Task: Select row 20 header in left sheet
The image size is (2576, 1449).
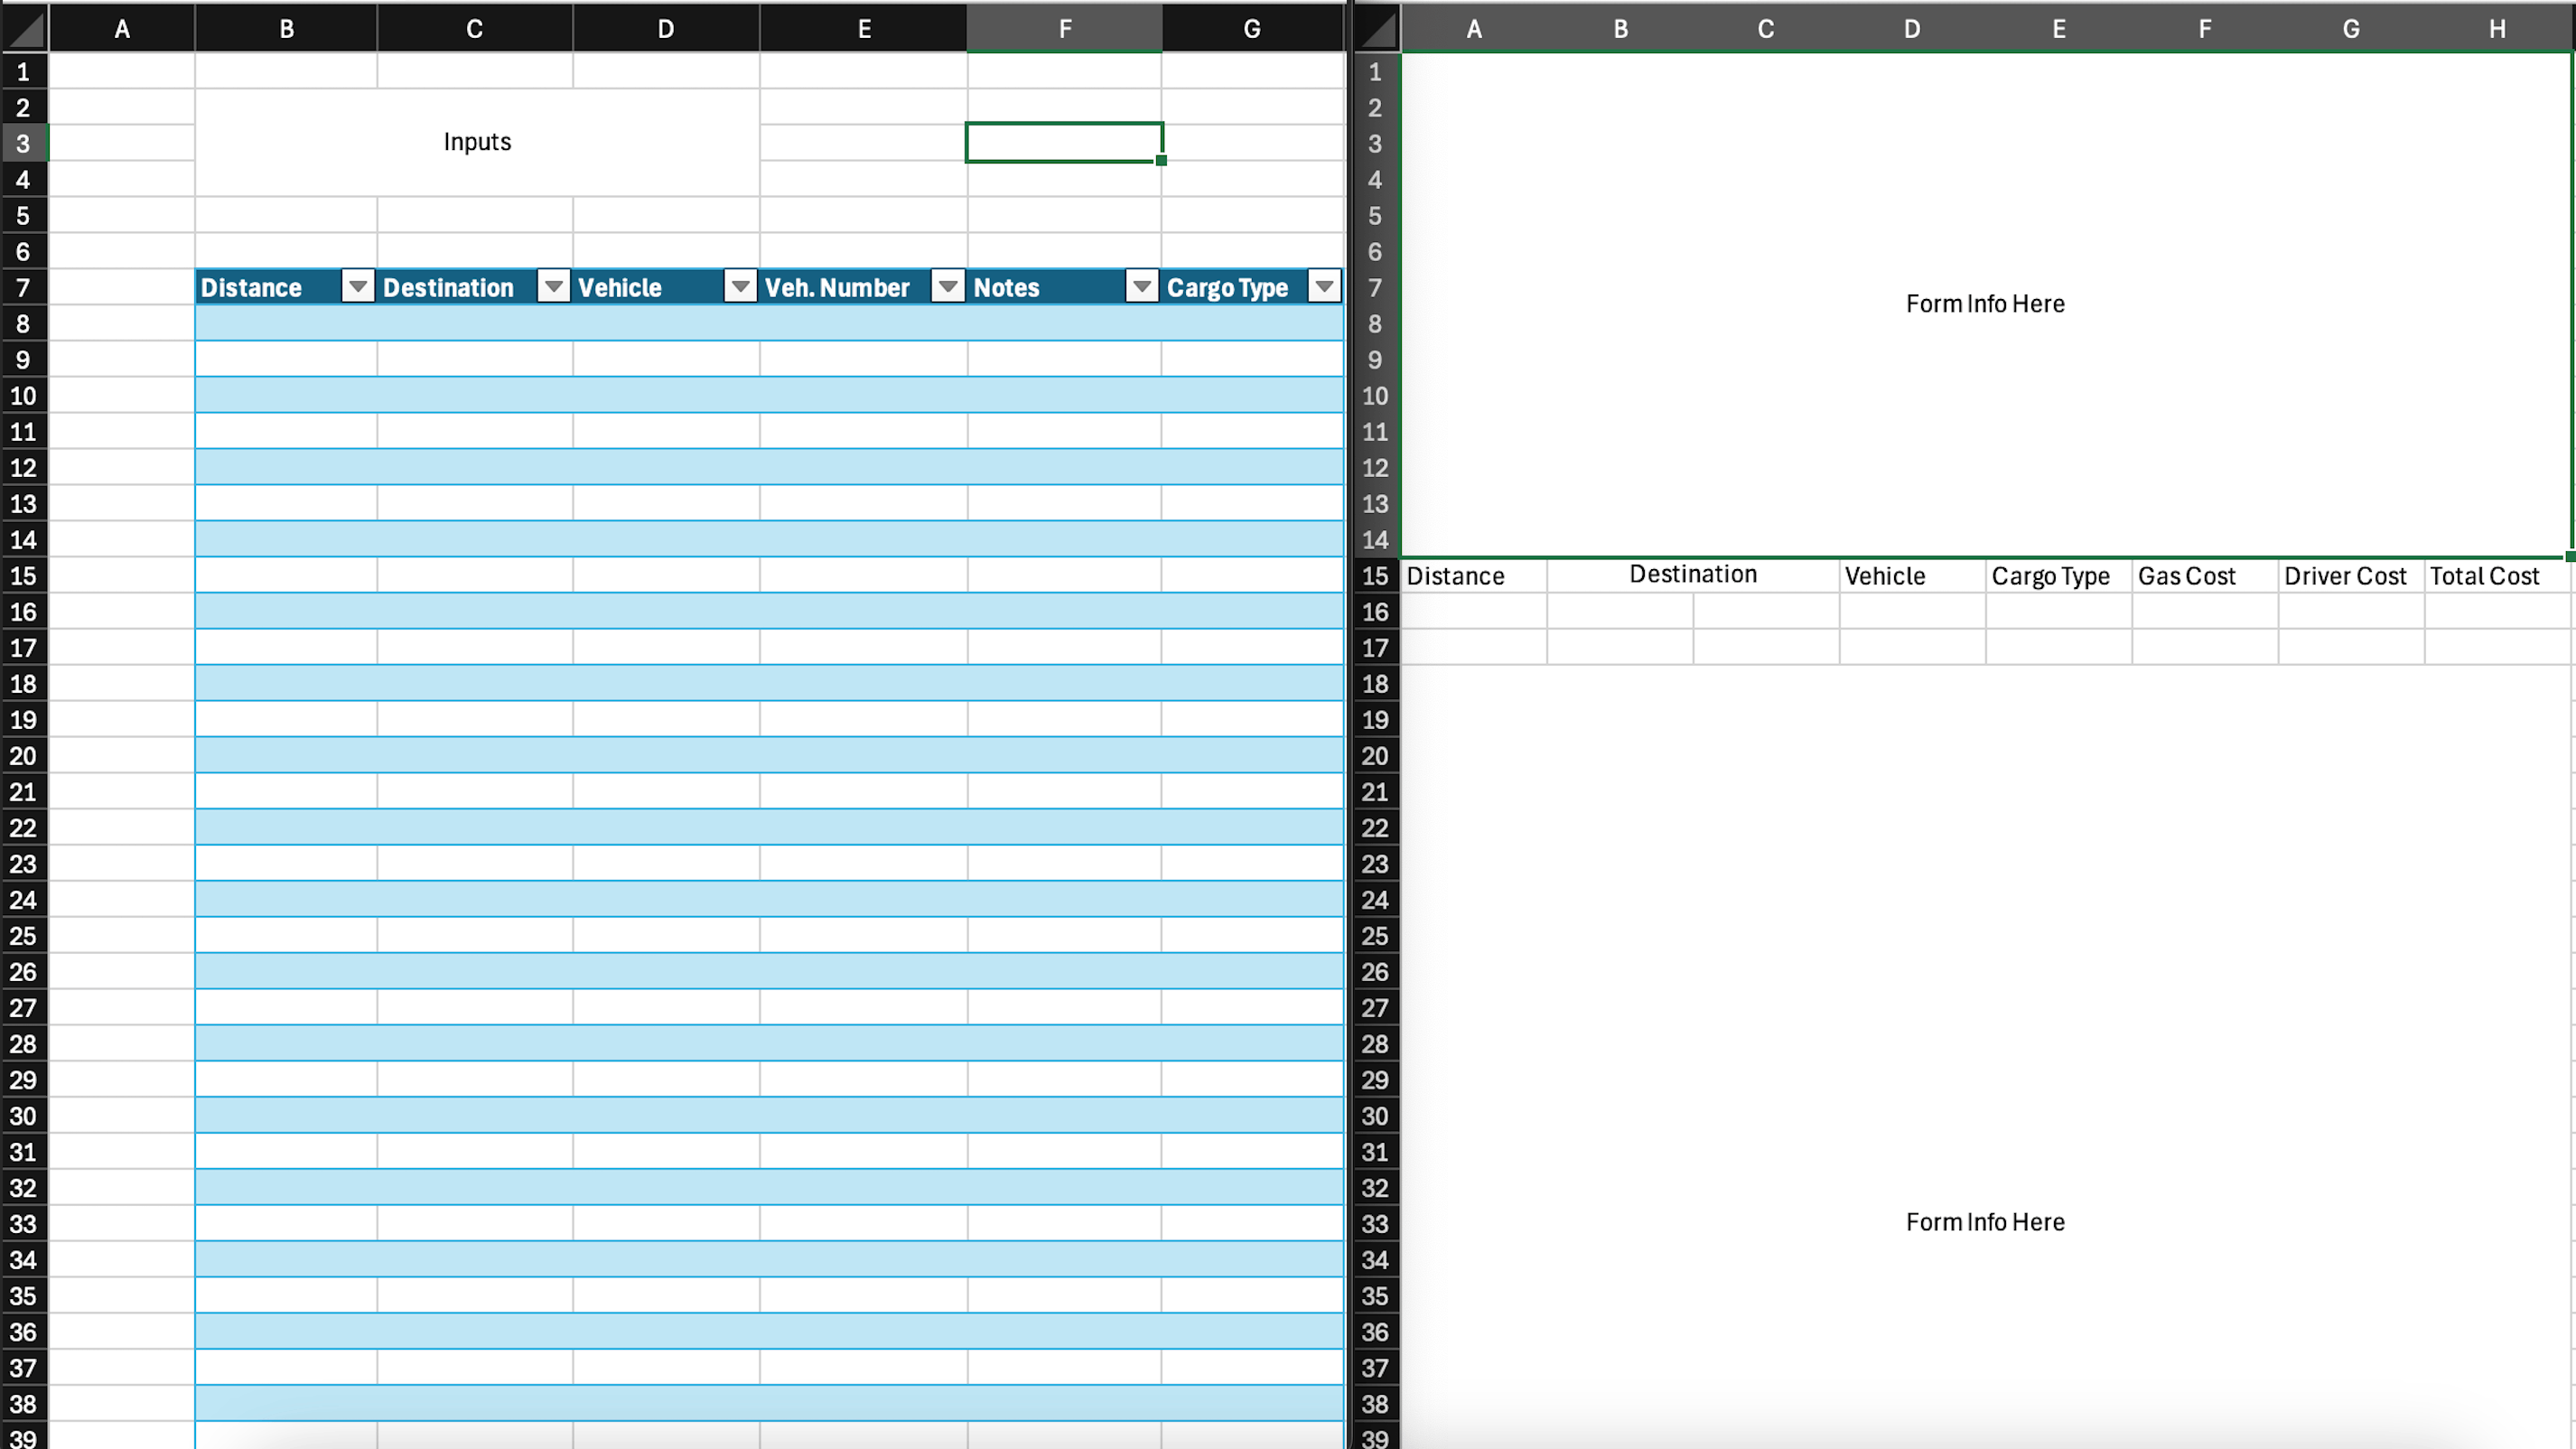Action: [x=24, y=755]
